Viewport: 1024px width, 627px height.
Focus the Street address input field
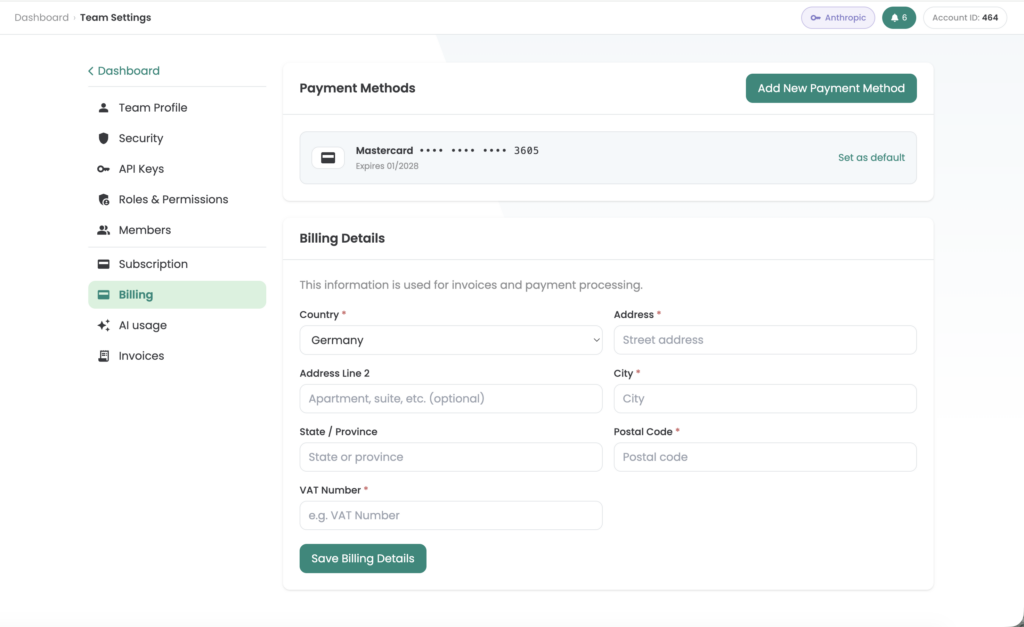(765, 340)
